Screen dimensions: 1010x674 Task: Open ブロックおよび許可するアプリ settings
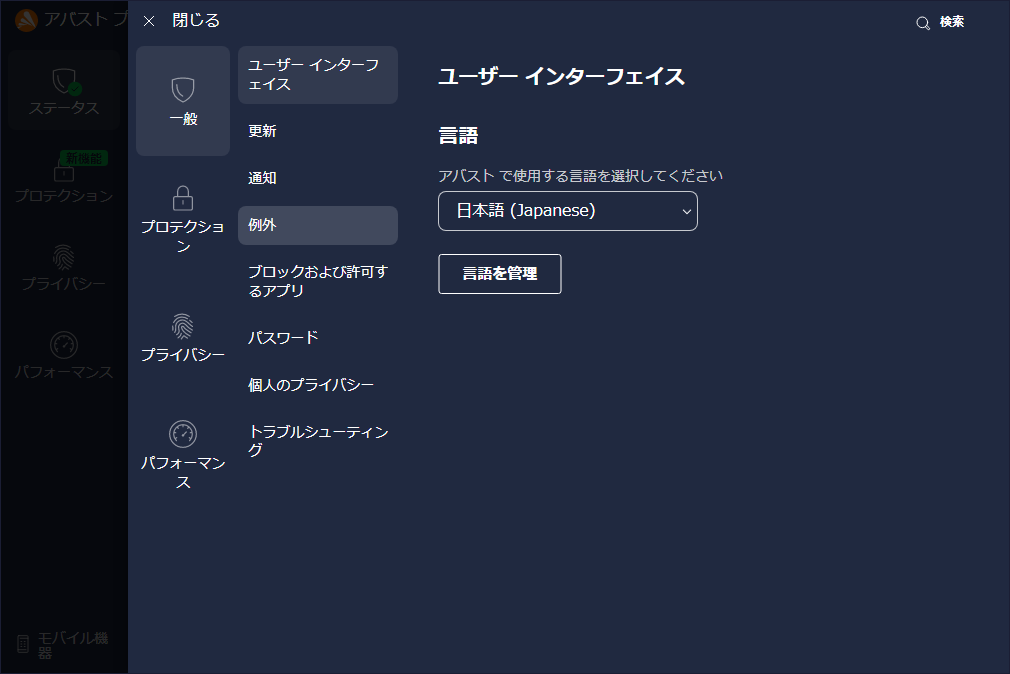[x=318, y=281]
